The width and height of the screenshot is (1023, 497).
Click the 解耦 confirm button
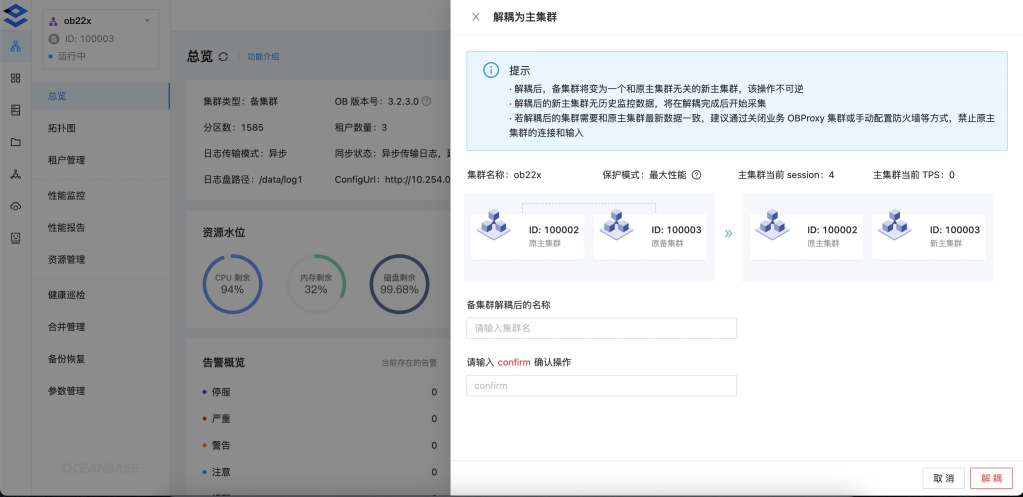(991, 478)
